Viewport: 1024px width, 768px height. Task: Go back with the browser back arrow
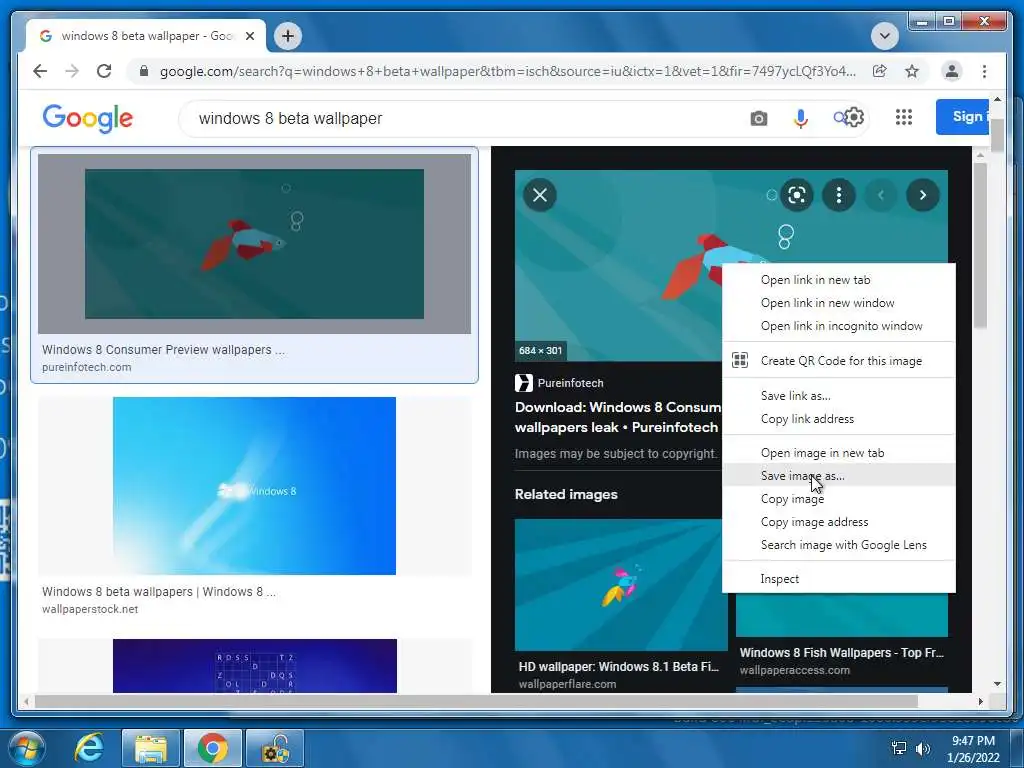pyautogui.click(x=40, y=71)
